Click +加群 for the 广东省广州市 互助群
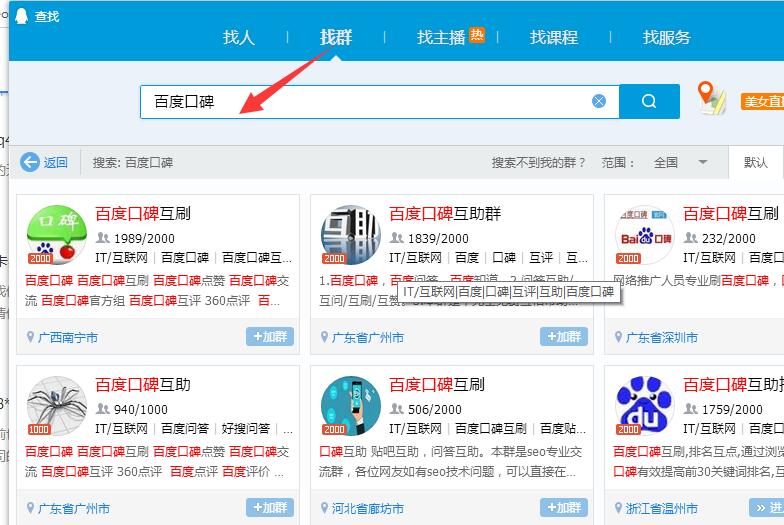 (564, 336)
